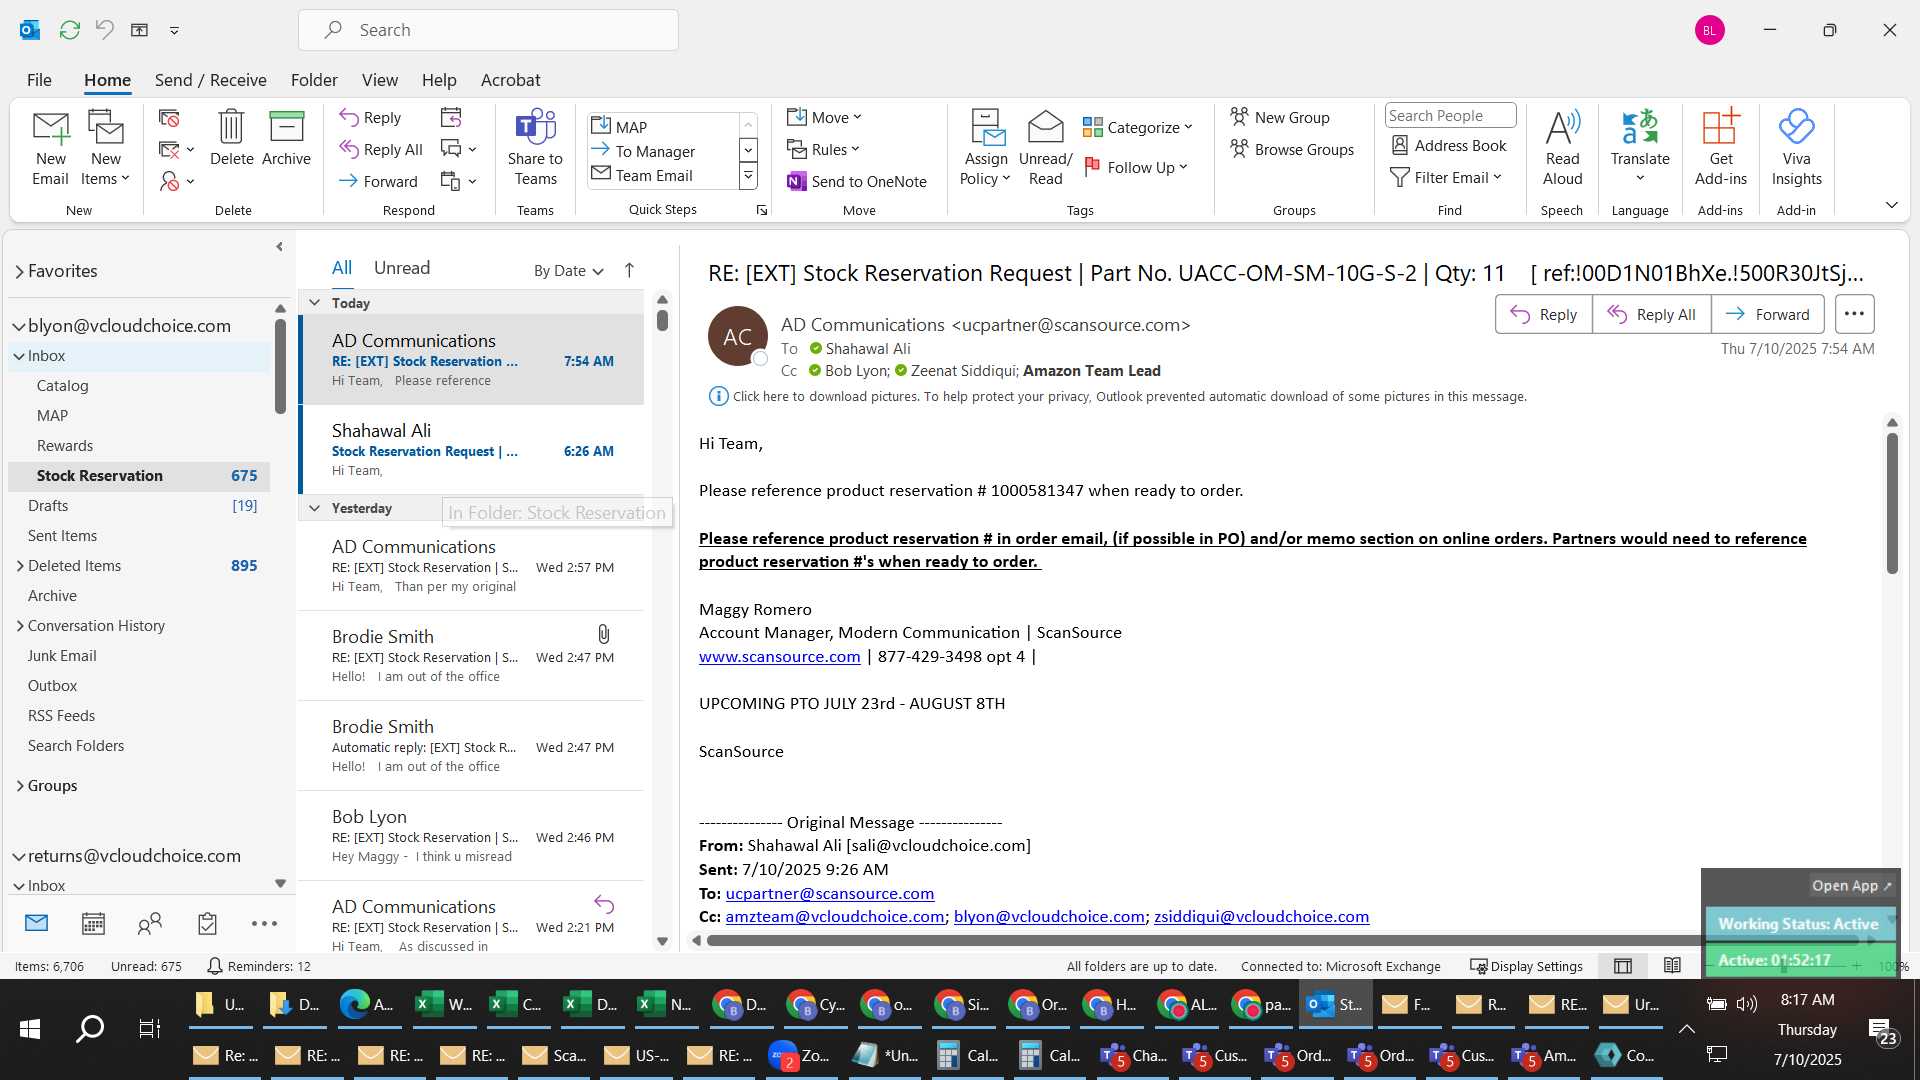Click Browse Groups
Viewport: 1920px width, 1080px height.
tap(1291, 149)
